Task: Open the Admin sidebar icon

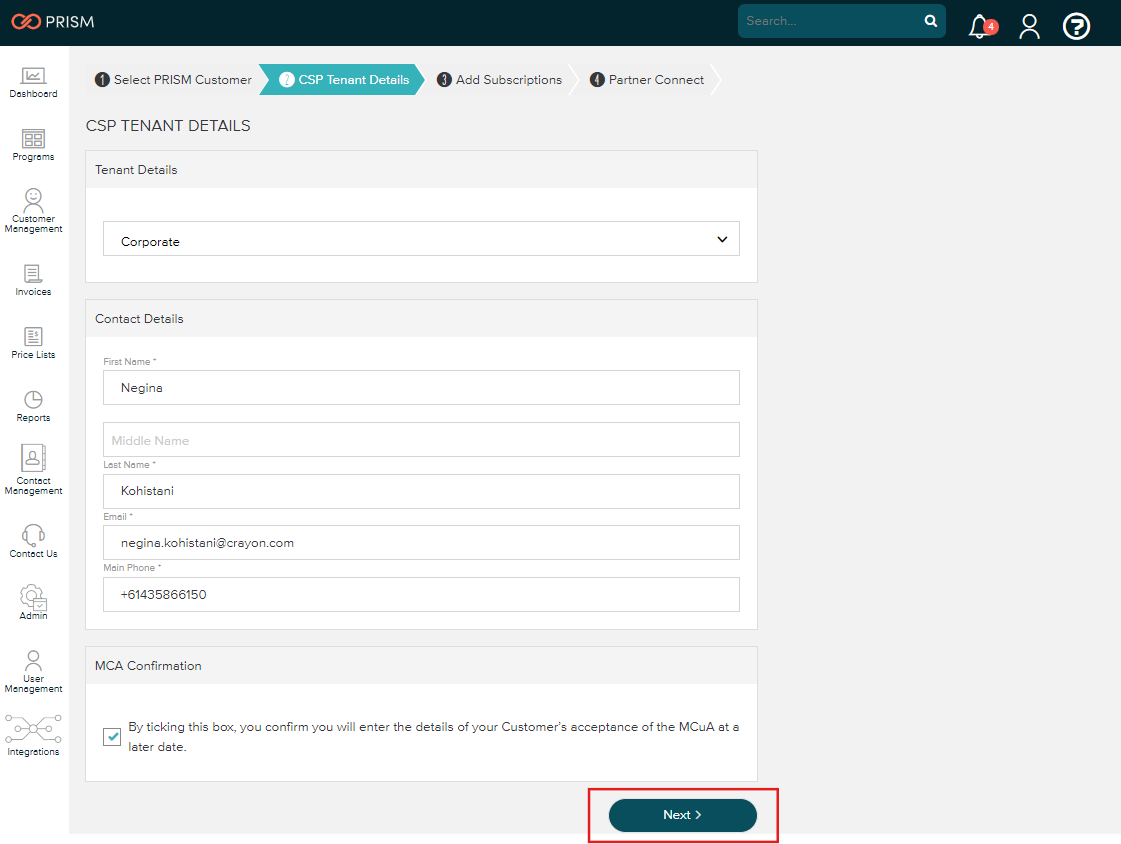Action: coord(33,600)
